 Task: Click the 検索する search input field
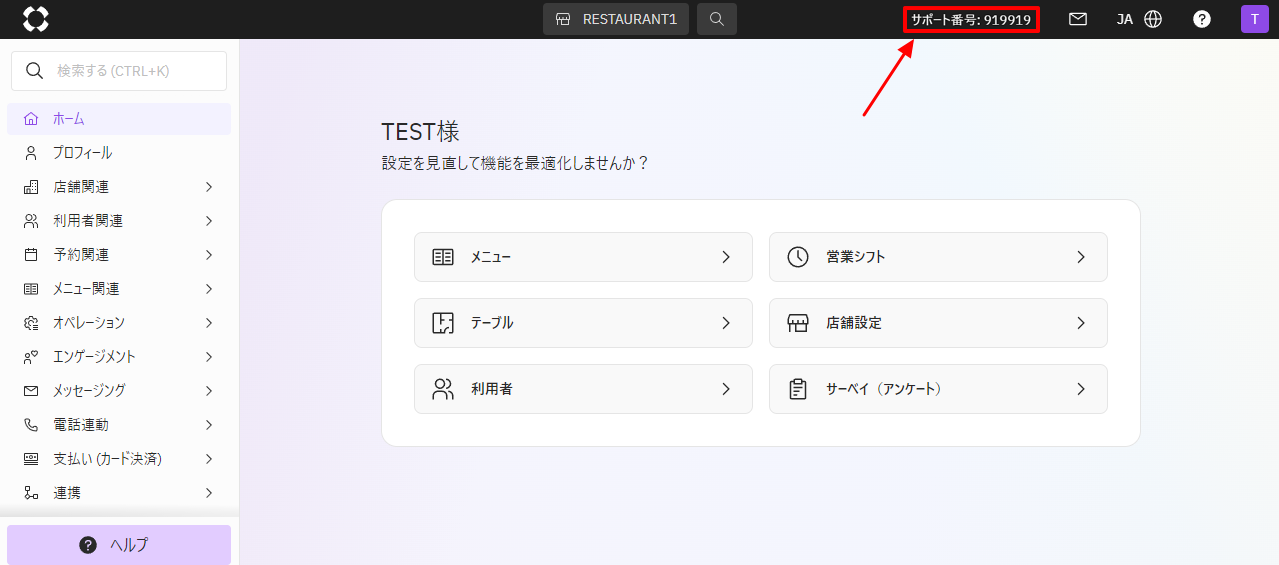click(x=119, y=71)
